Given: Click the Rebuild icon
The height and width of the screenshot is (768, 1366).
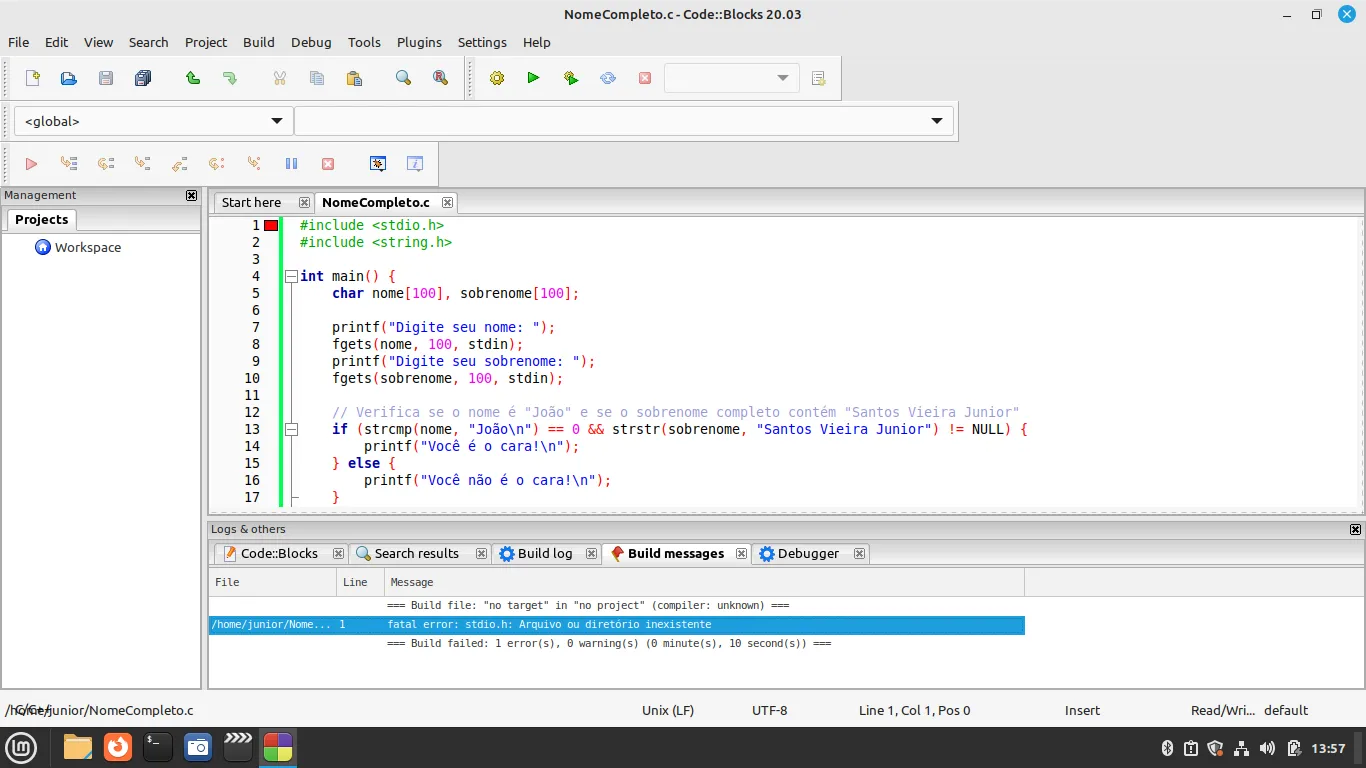Looking at the screenshot, I should pos(608,78).
